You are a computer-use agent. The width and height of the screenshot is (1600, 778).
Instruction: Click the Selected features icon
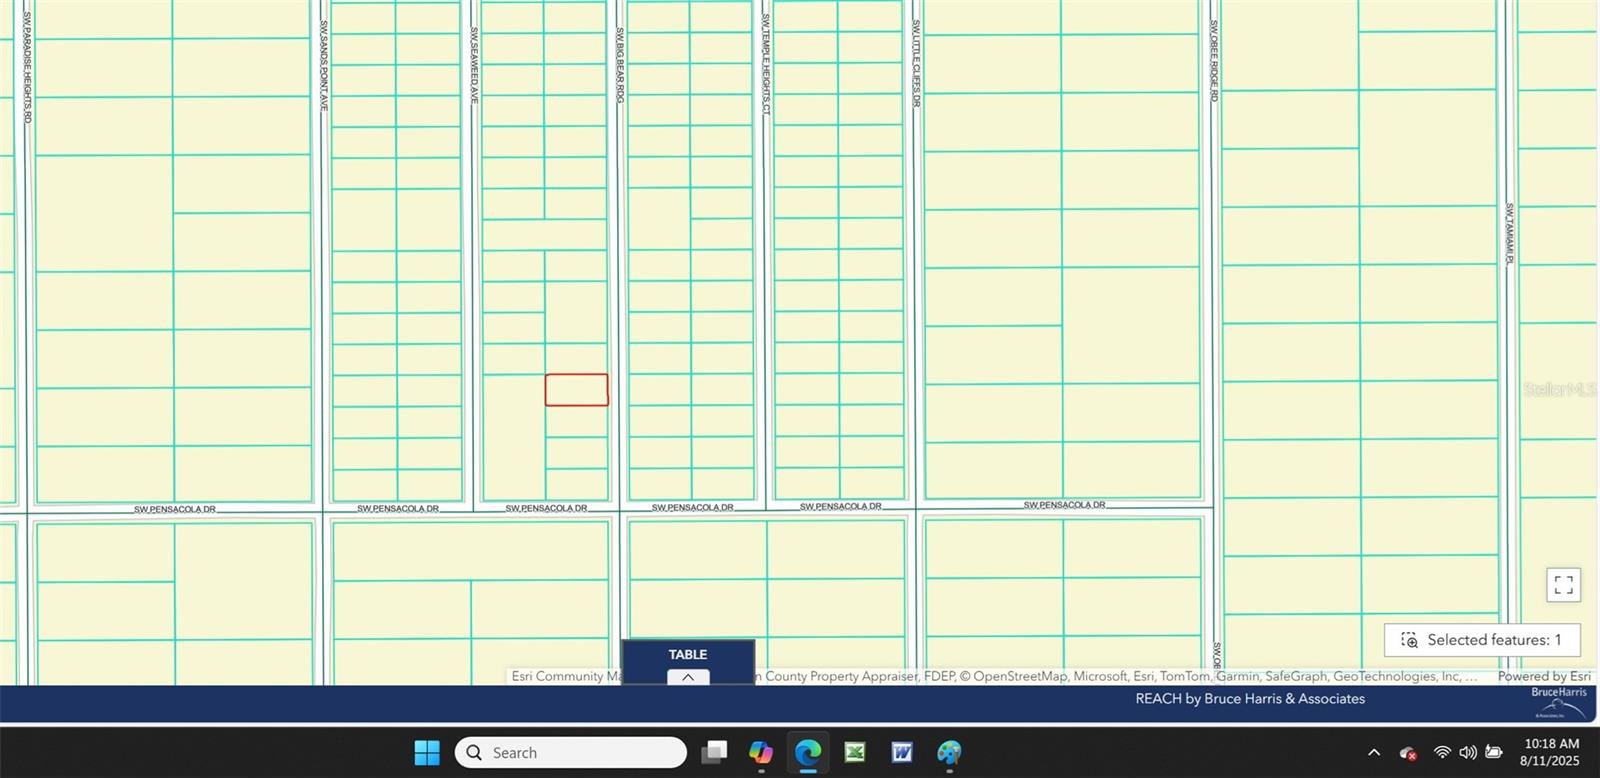point(1409,640)
